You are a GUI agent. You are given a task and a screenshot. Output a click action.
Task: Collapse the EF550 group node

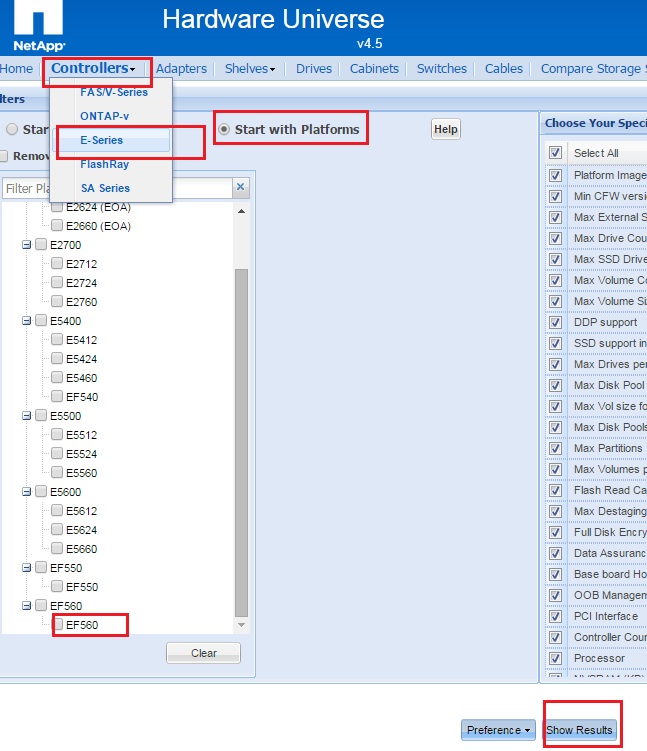[27, 568]
